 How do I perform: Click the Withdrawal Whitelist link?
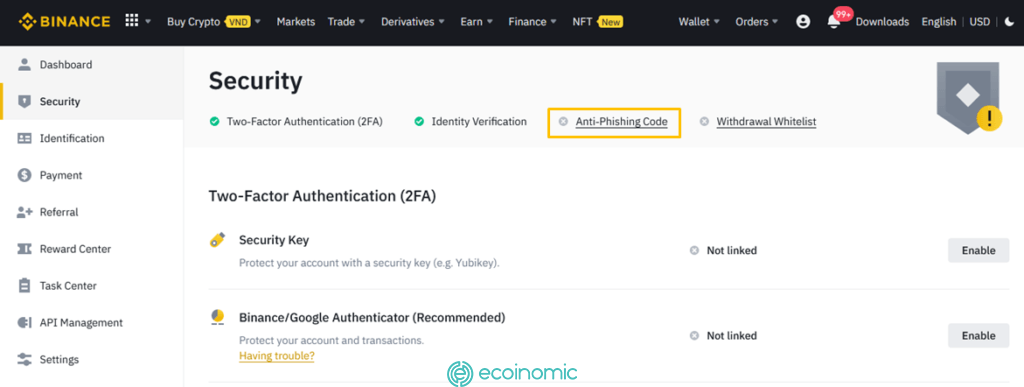tap(766, 121)
